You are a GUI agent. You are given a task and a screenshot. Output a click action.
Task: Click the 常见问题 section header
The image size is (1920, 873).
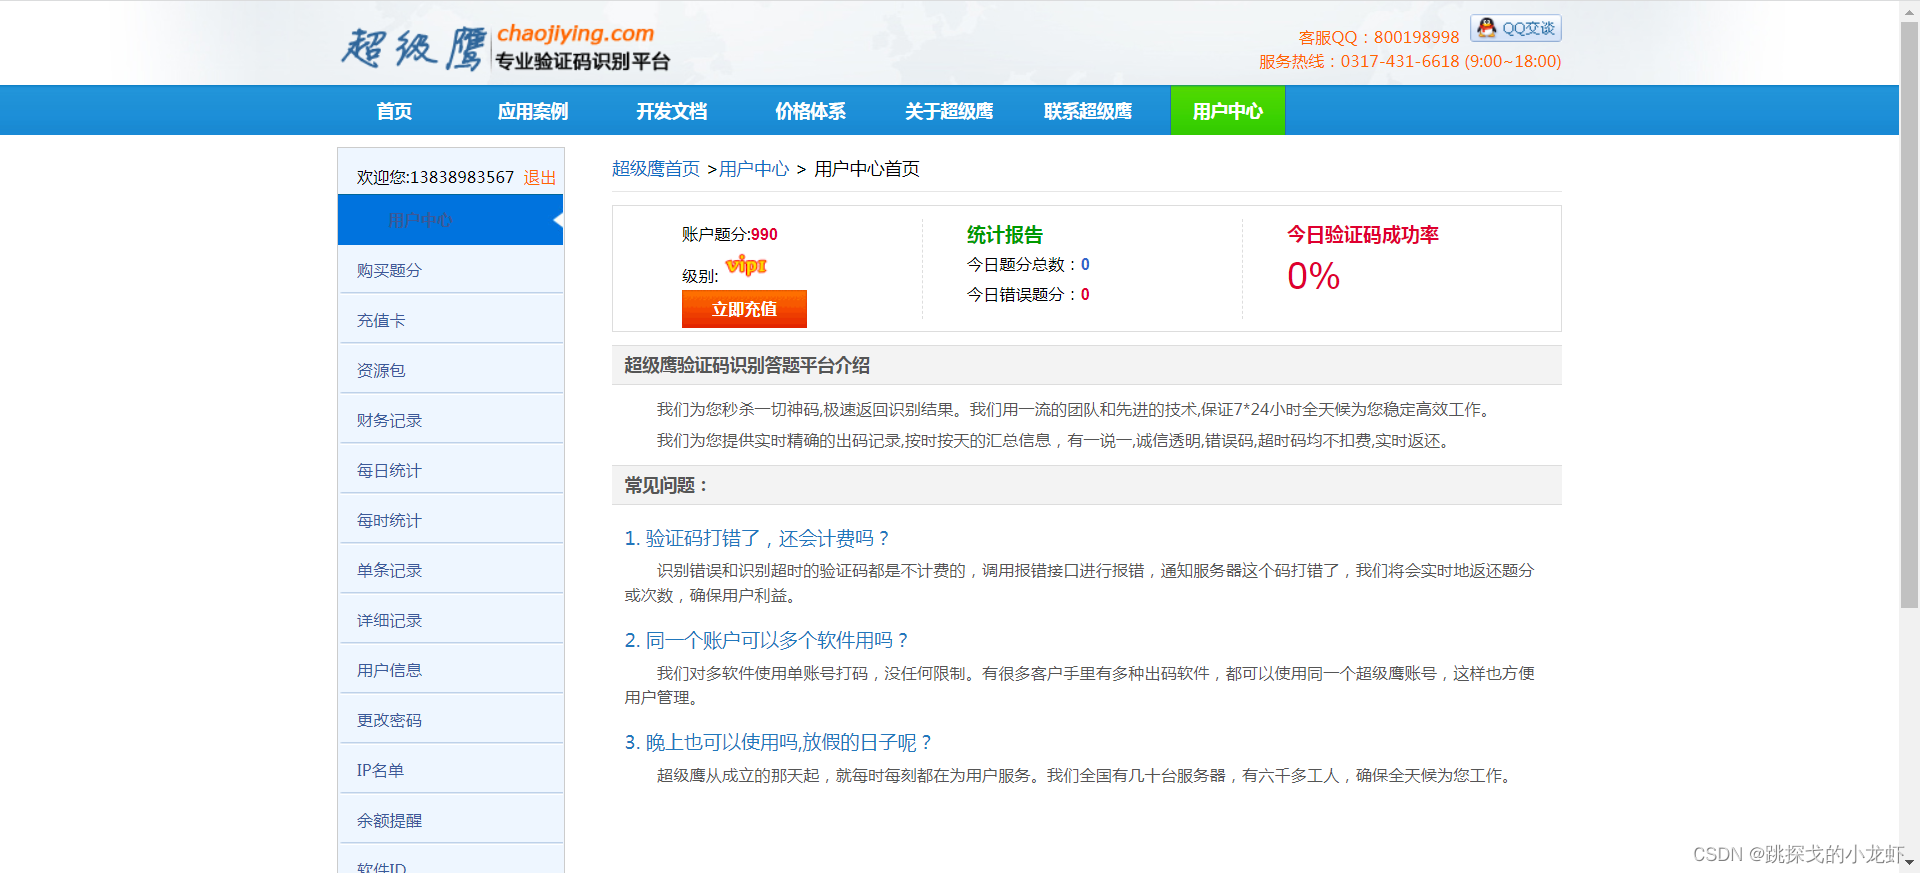(1087, 485)
